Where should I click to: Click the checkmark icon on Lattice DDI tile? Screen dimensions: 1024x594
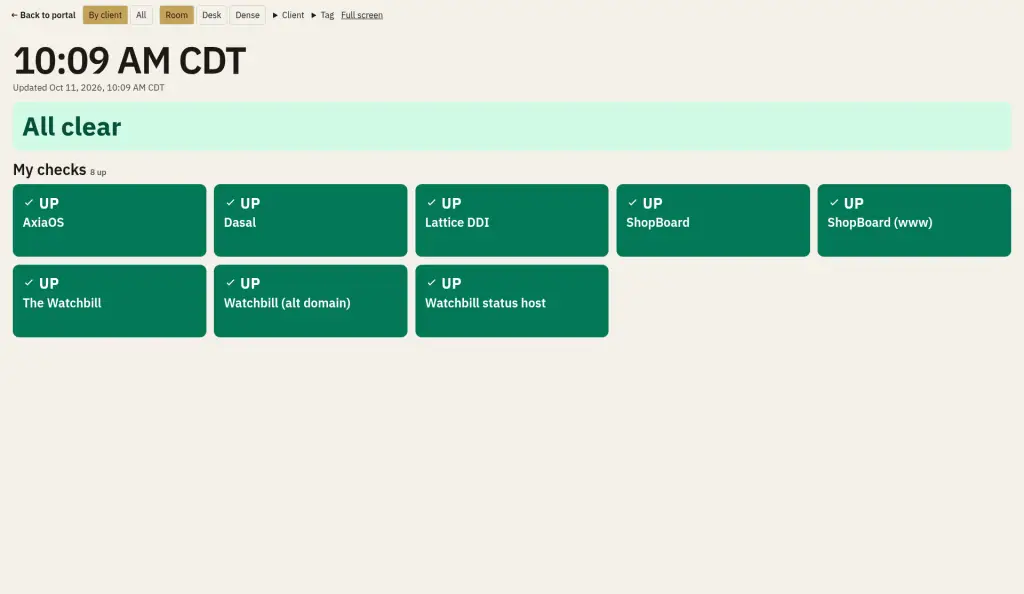(431, 202)
